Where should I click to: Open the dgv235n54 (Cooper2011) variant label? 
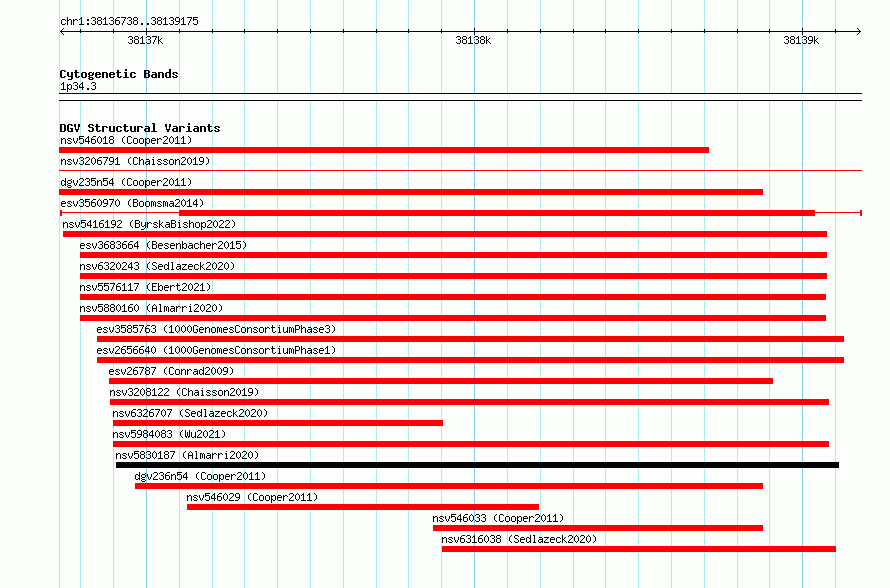(x=126, y=182)
